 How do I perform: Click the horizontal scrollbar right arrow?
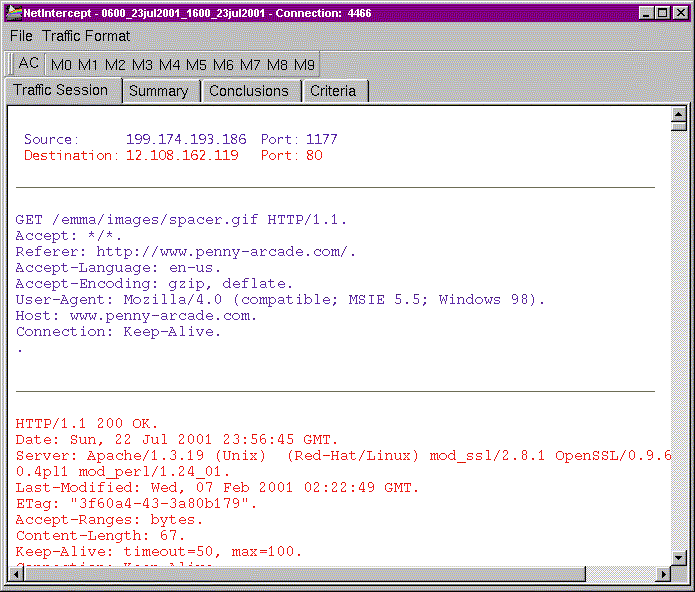[663, 574]
